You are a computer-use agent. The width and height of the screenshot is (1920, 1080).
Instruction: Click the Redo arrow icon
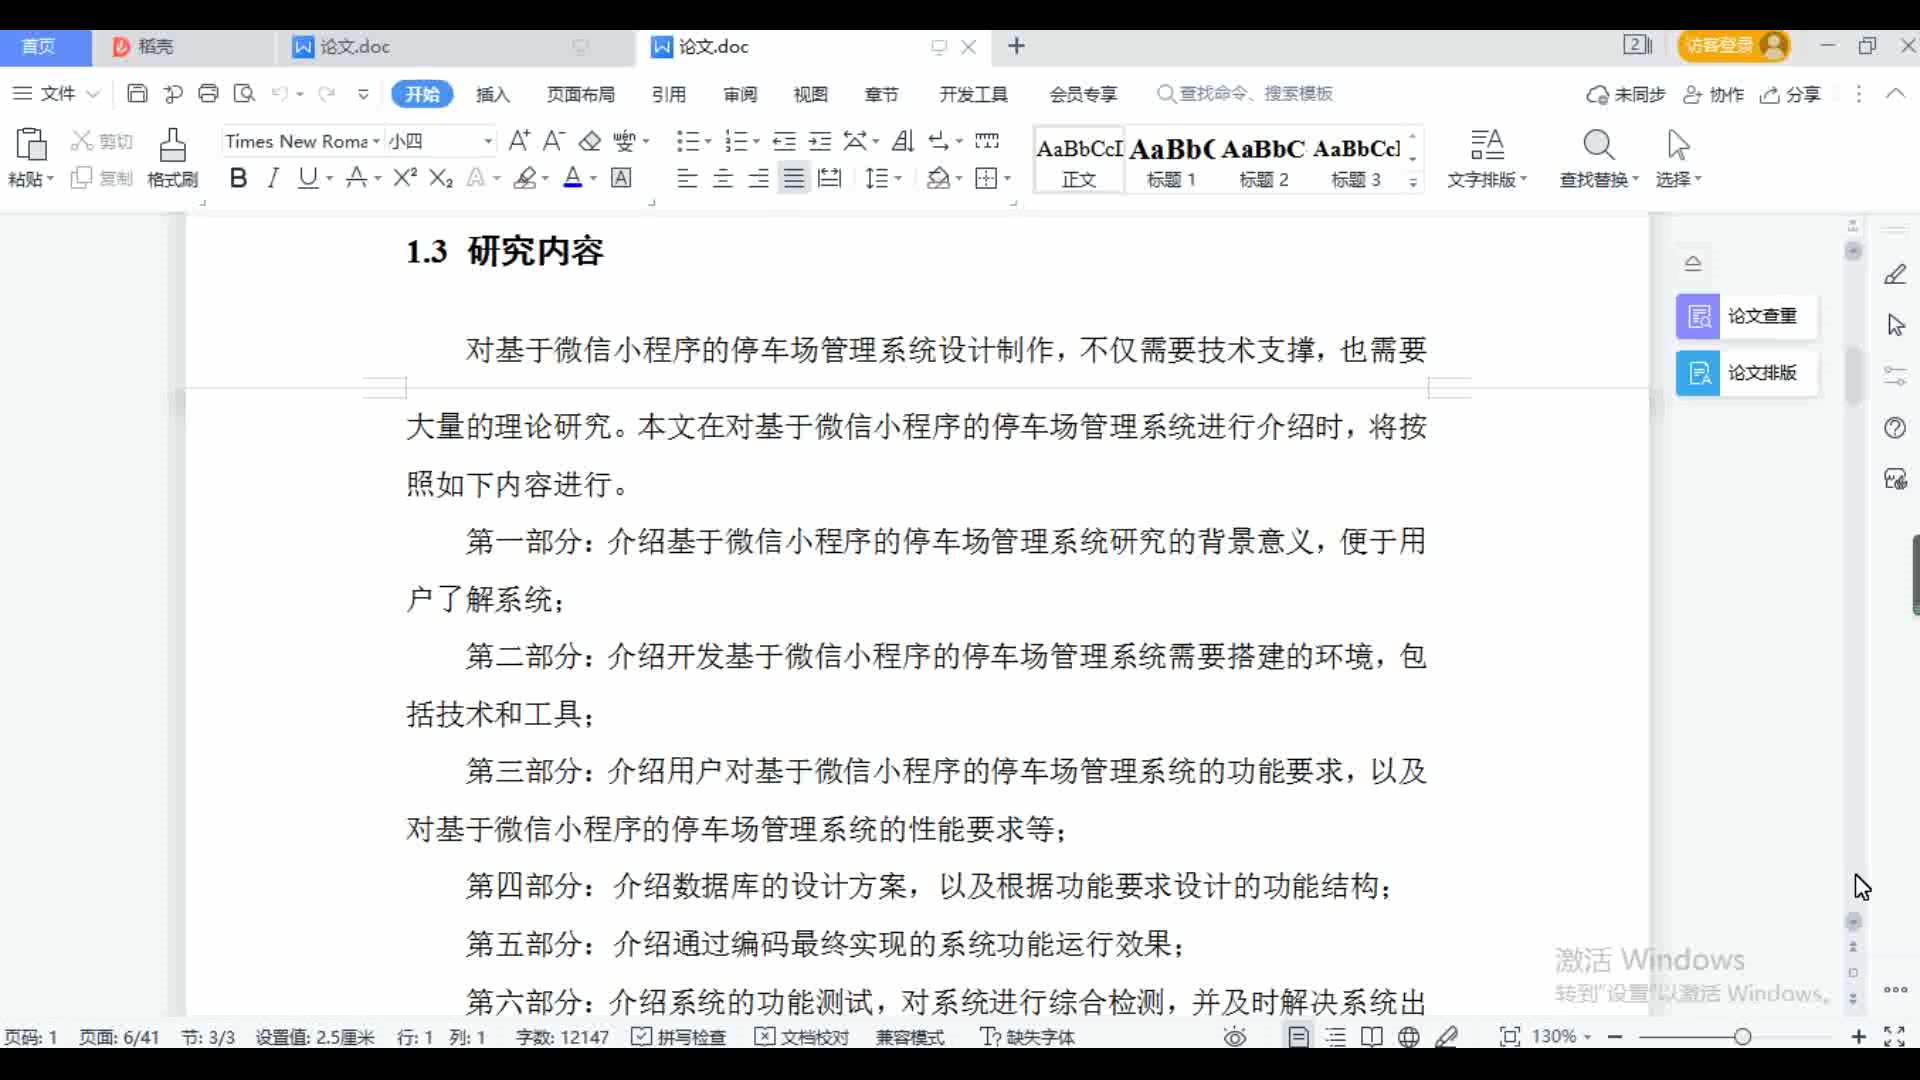326,94
